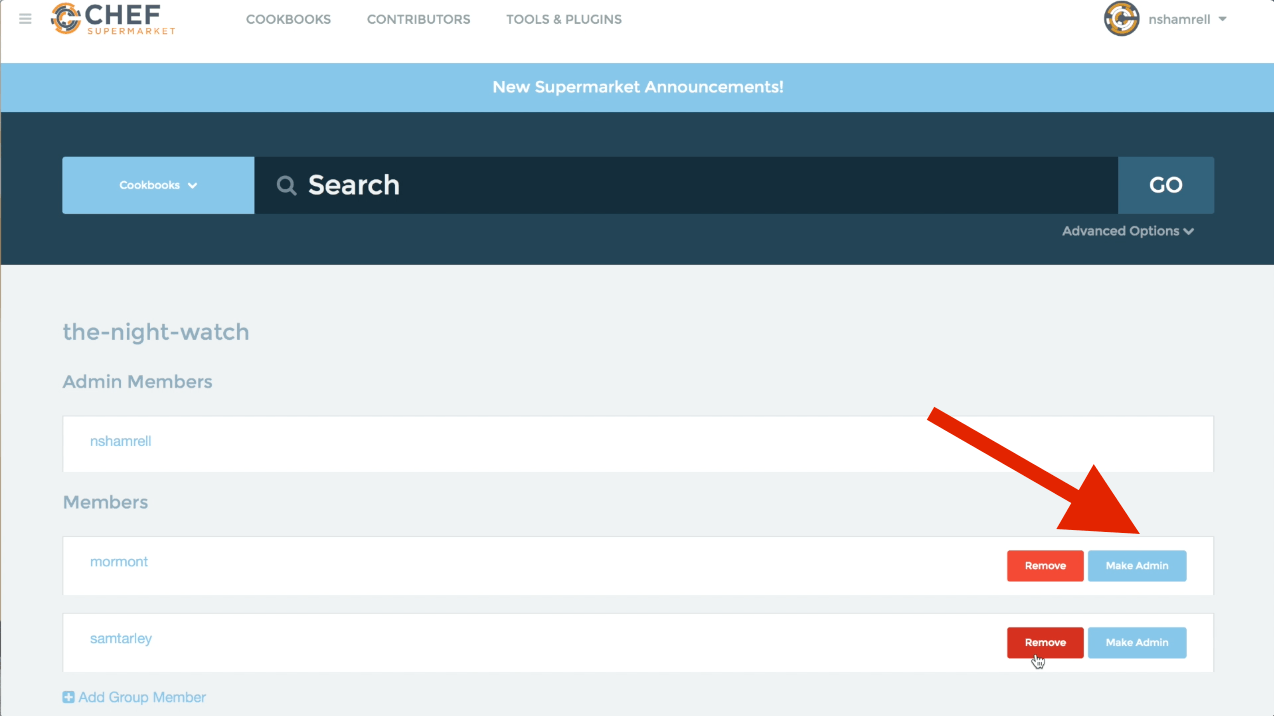The width and height of the screenshot is (1274, 716).
Task: Remove mormont from the group
Action: (1044, 566)
